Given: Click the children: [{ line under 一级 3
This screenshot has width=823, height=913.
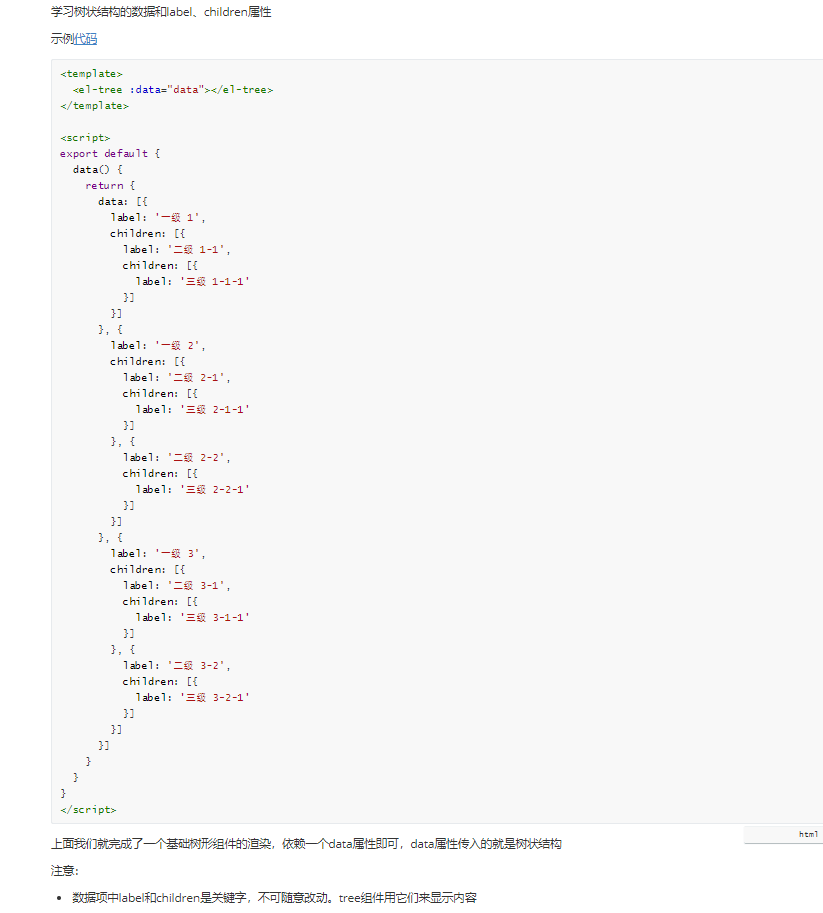Looking at the screenshot, I should (148, 569).
